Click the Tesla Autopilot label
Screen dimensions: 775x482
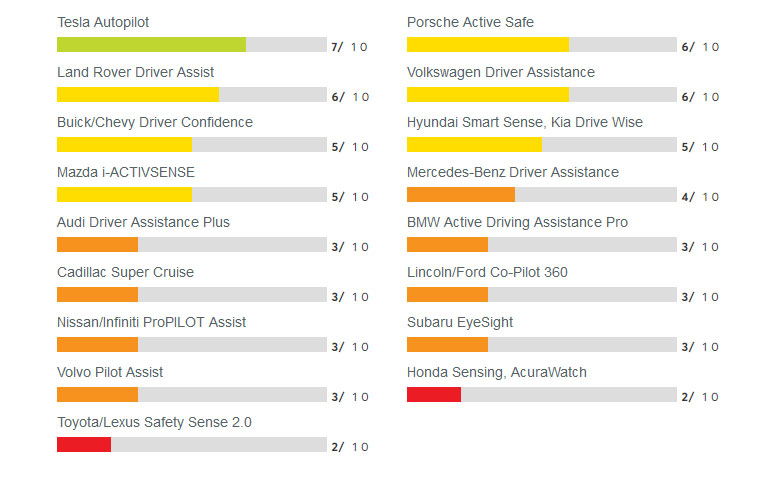103,22
